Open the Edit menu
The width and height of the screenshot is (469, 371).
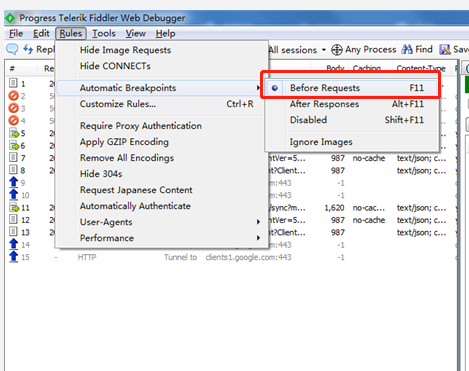coord(41,34)
